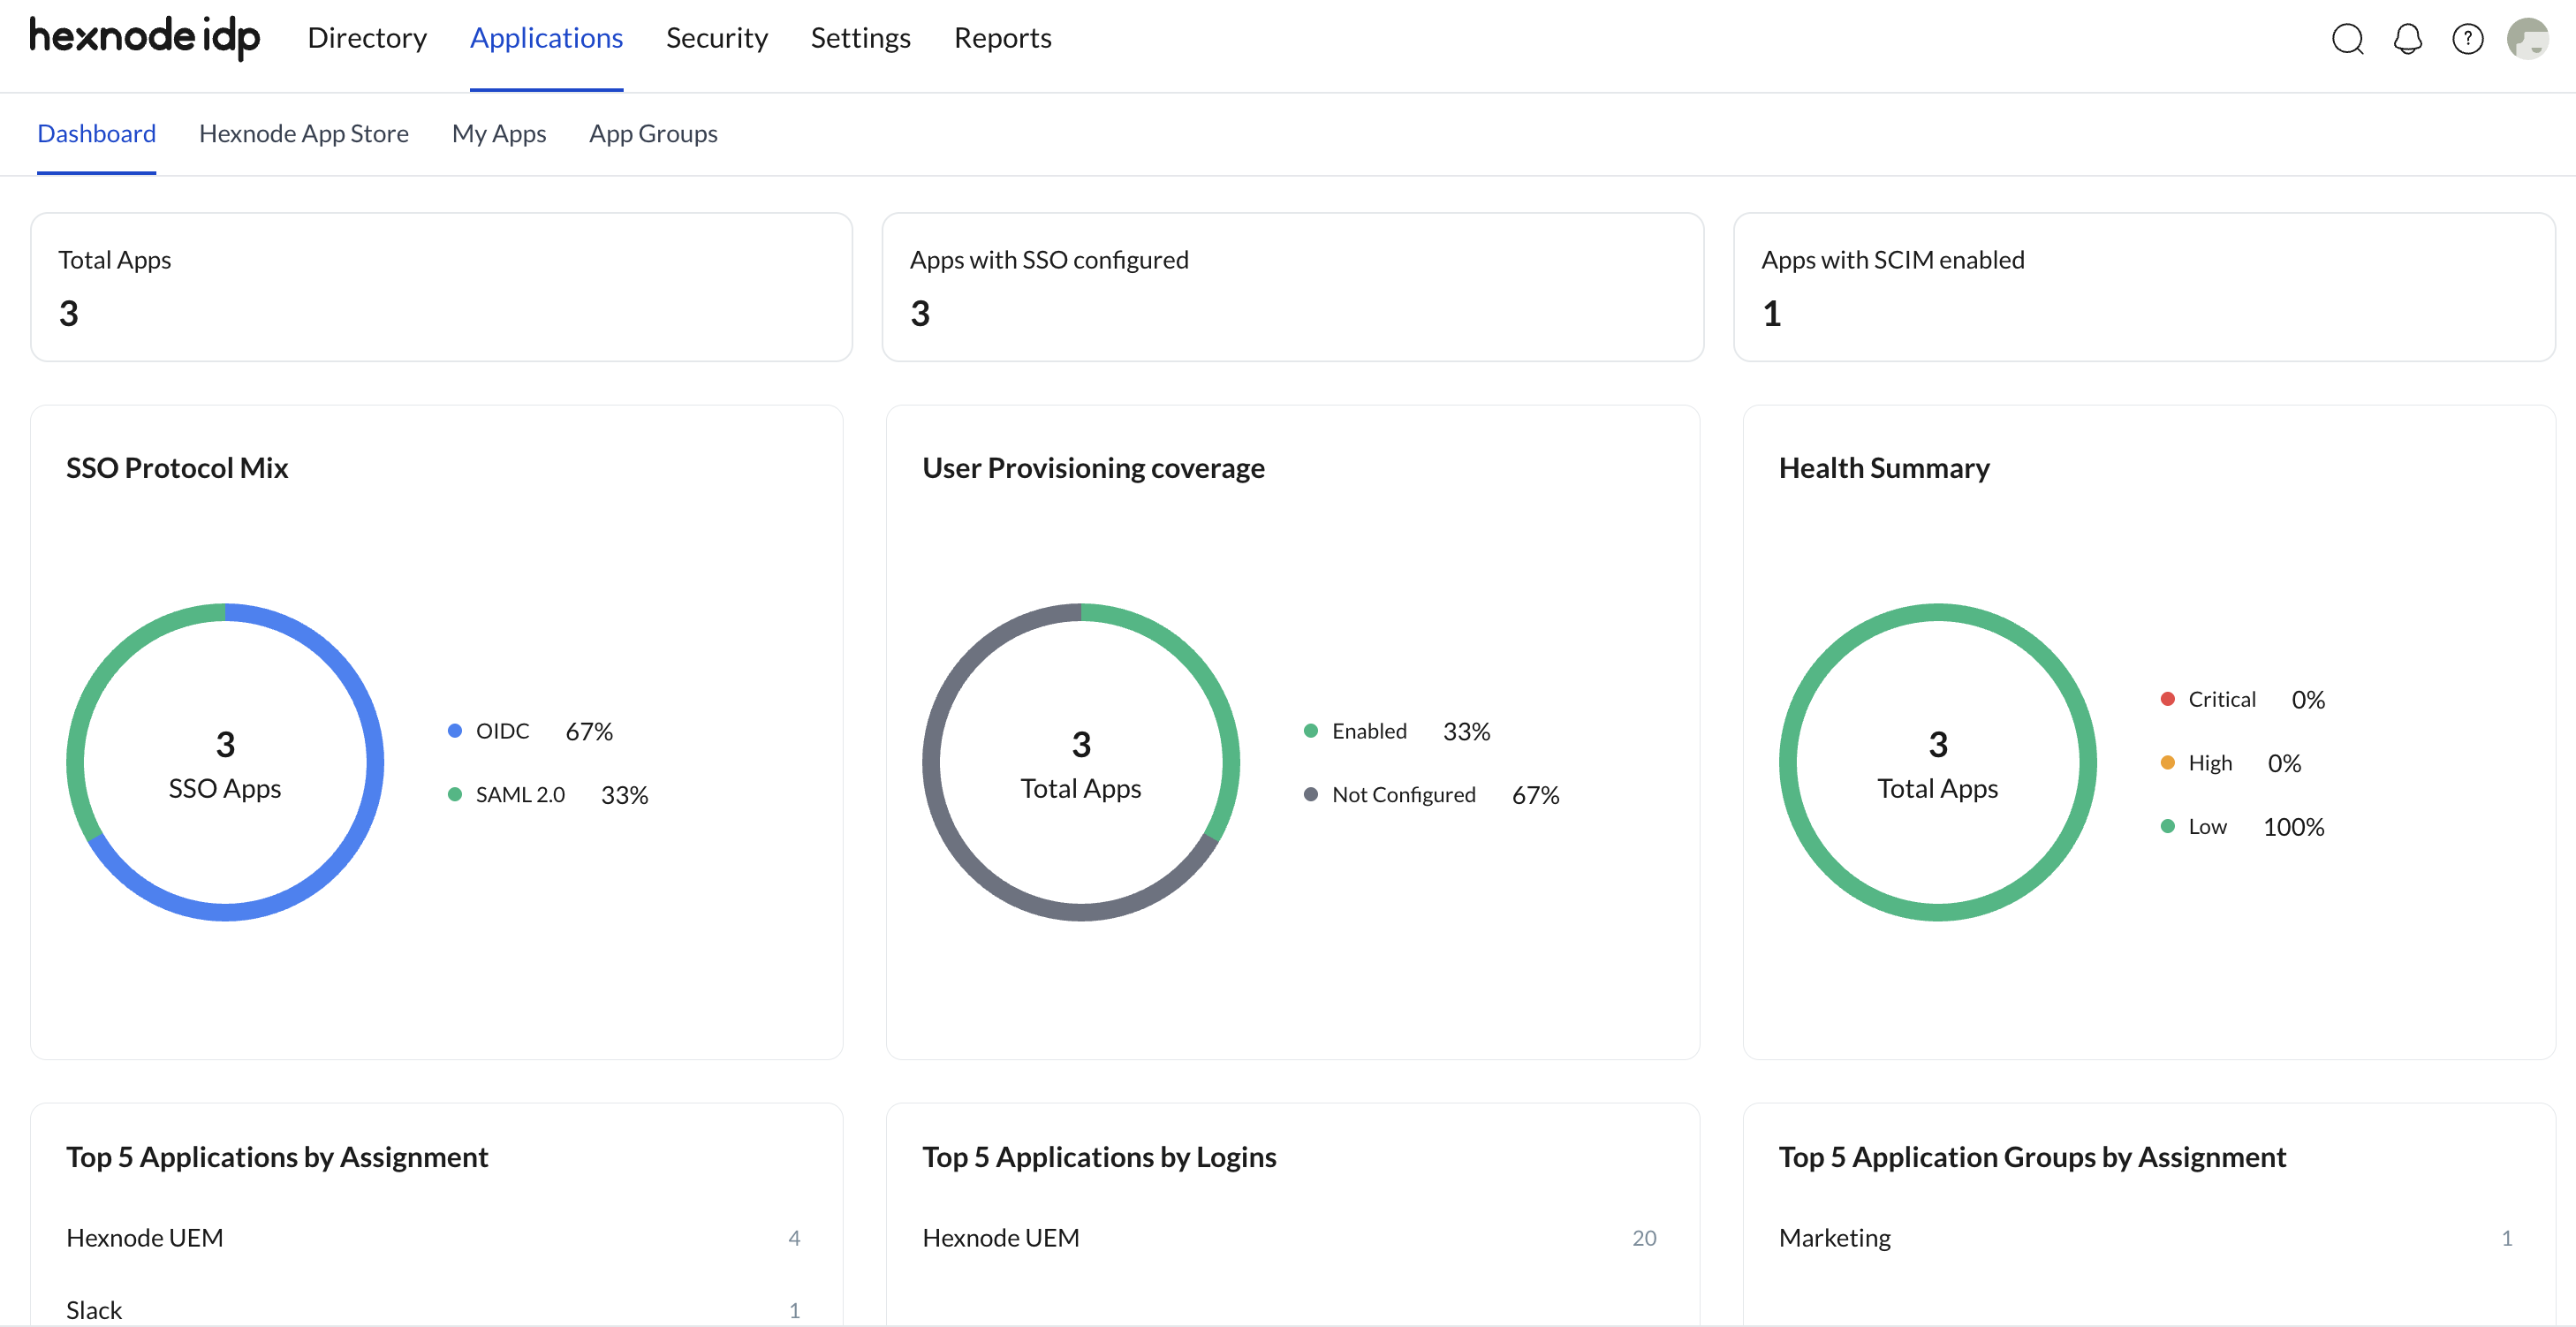Click Top 5 Application Groups by Assignment heading

[2032, 1157]
